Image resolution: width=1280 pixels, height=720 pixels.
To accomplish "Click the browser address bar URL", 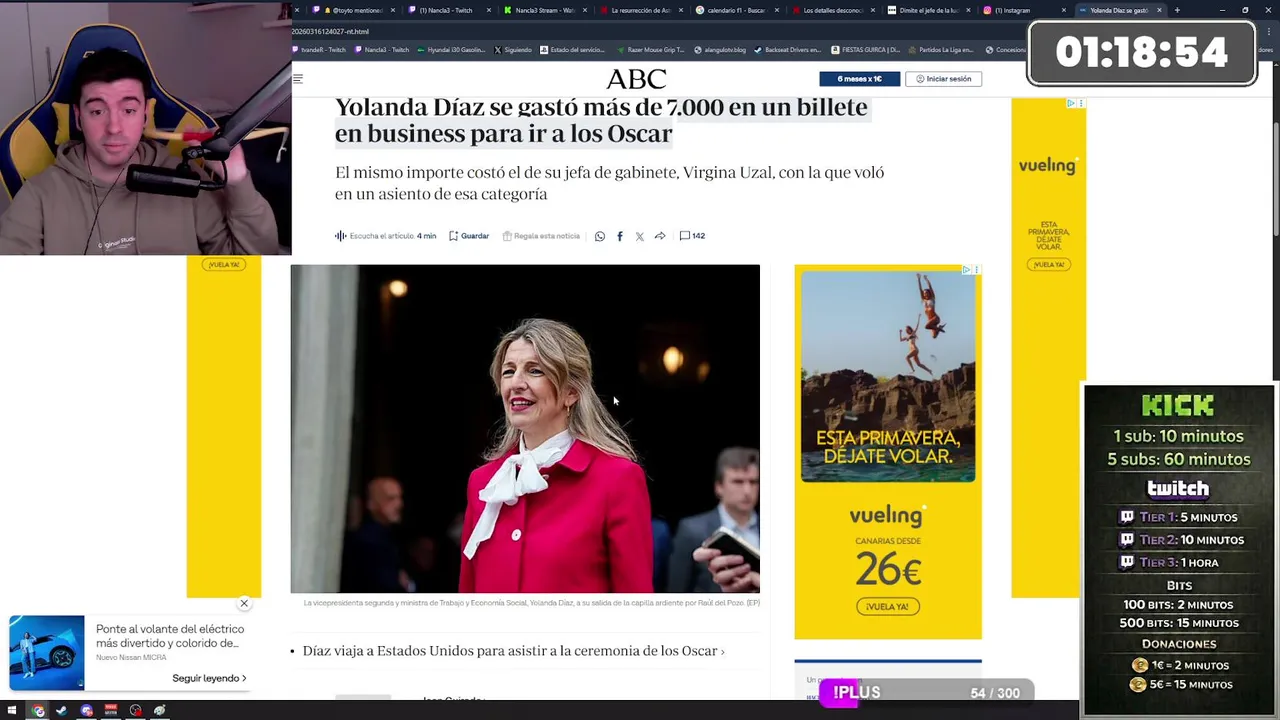I will point(330,32).
